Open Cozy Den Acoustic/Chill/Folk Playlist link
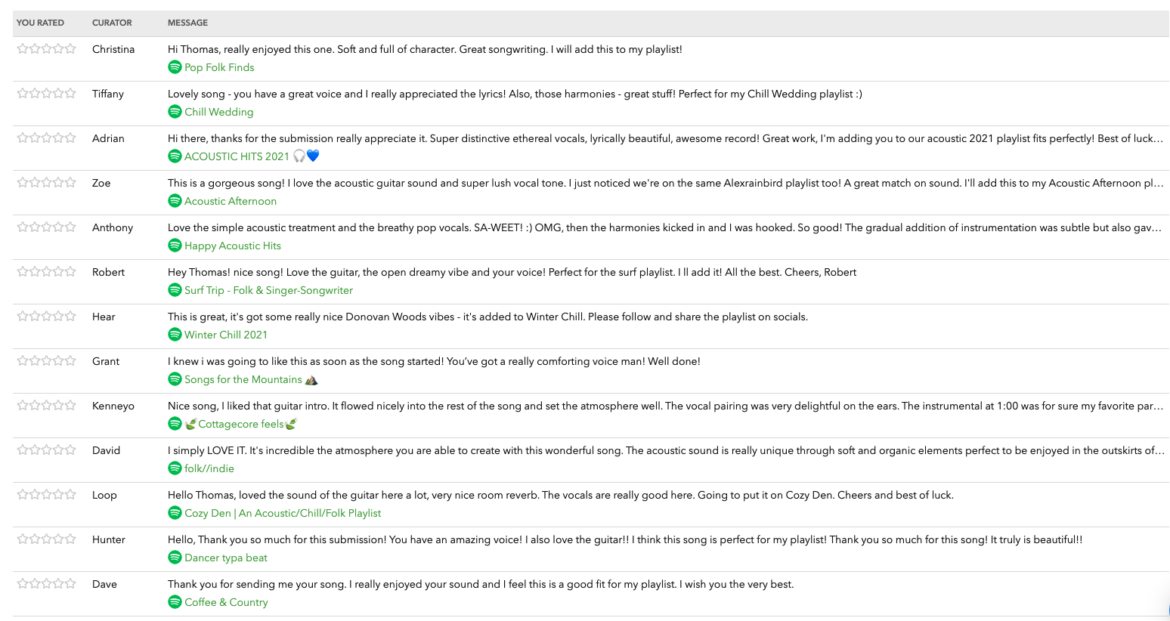The height and width of the screenshot is (621, 1170). (283, 514)
